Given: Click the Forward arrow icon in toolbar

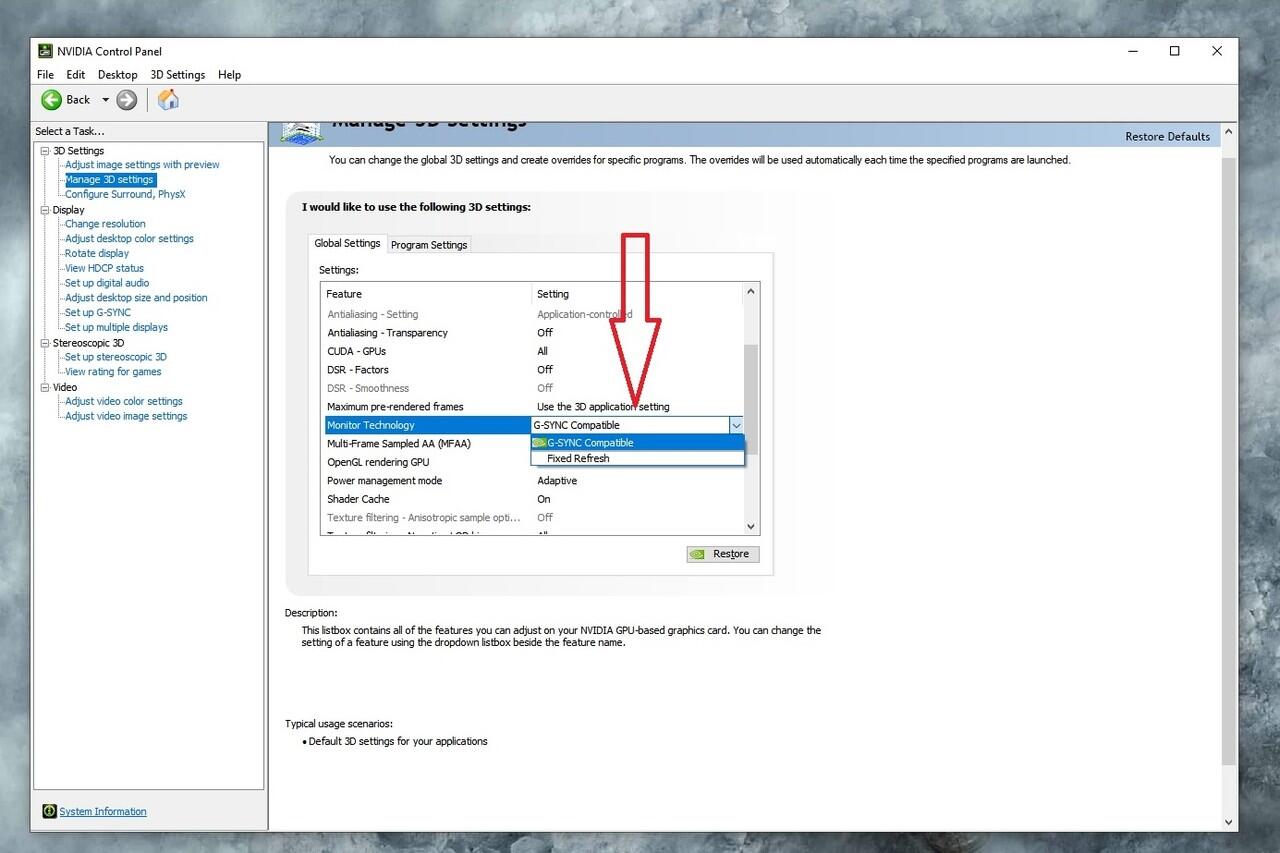Looking at the screenshot, I should point(126,100).
